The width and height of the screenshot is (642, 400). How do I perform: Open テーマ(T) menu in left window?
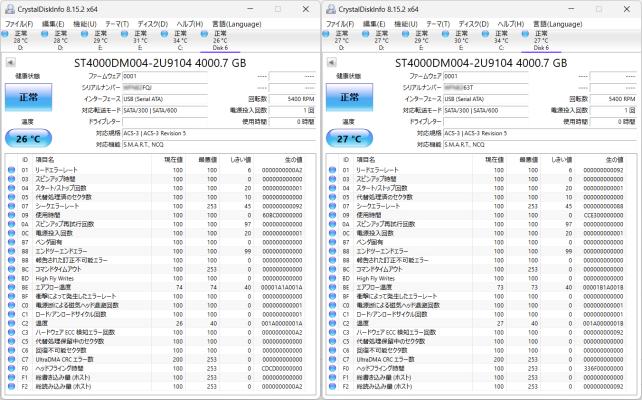[117, 24]
